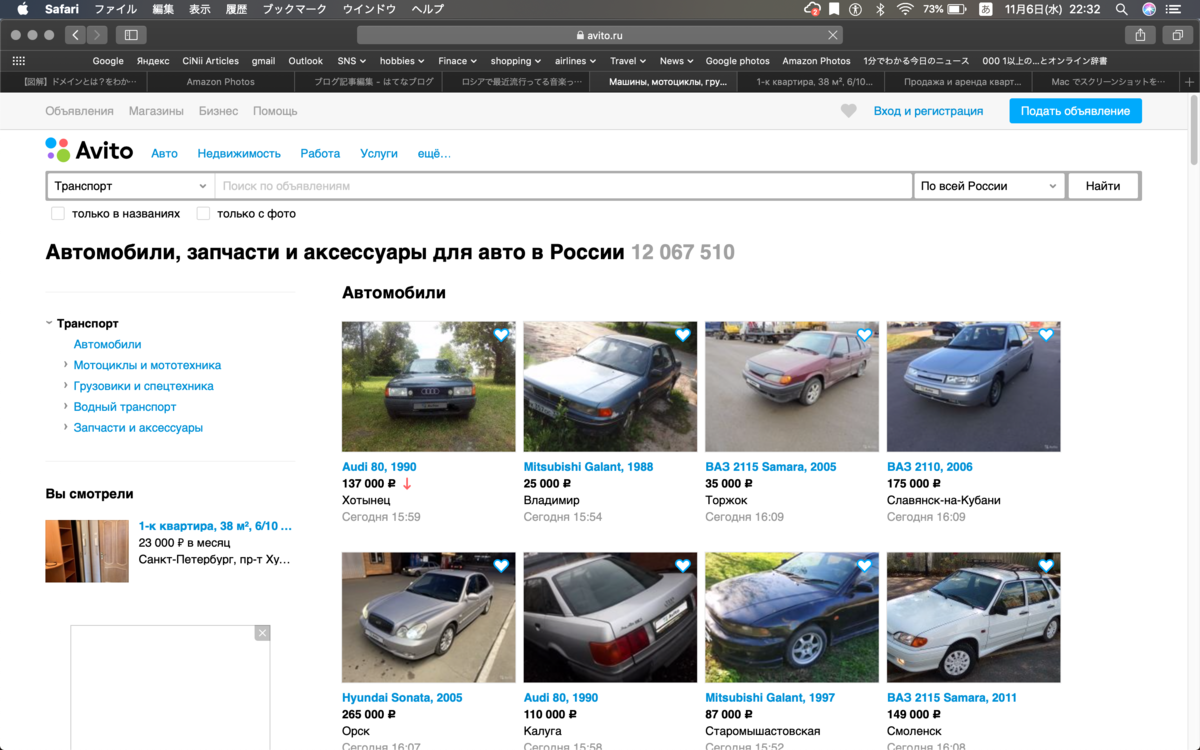Open the Помощь header link
The width and height of the screenshot is (1200, 750).
click(x=276, y=111)
